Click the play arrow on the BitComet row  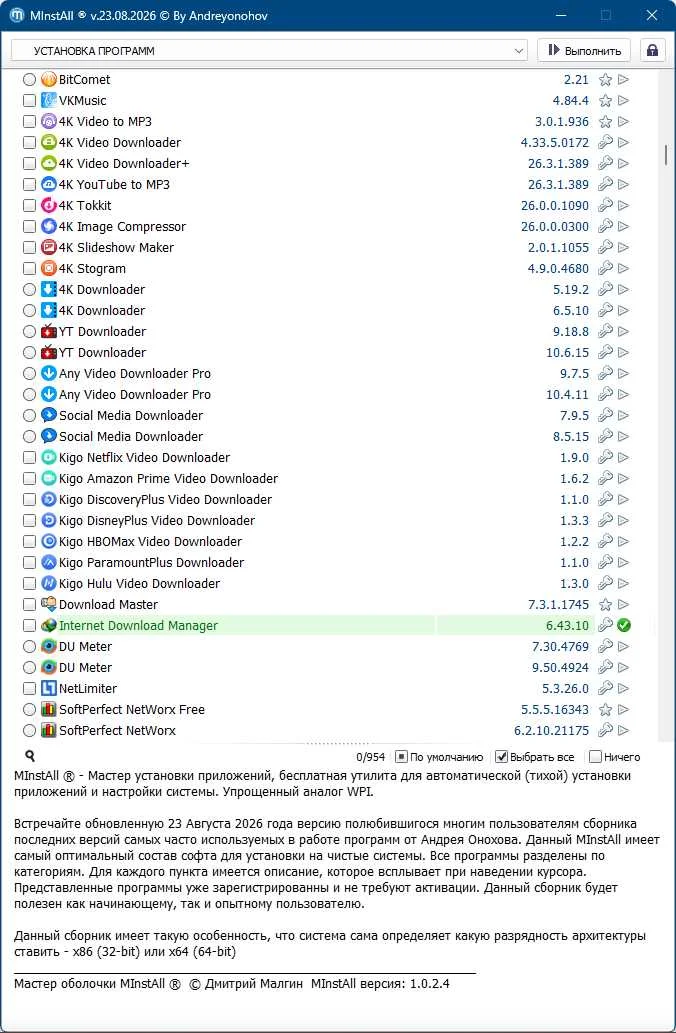(x=623, y=80)
